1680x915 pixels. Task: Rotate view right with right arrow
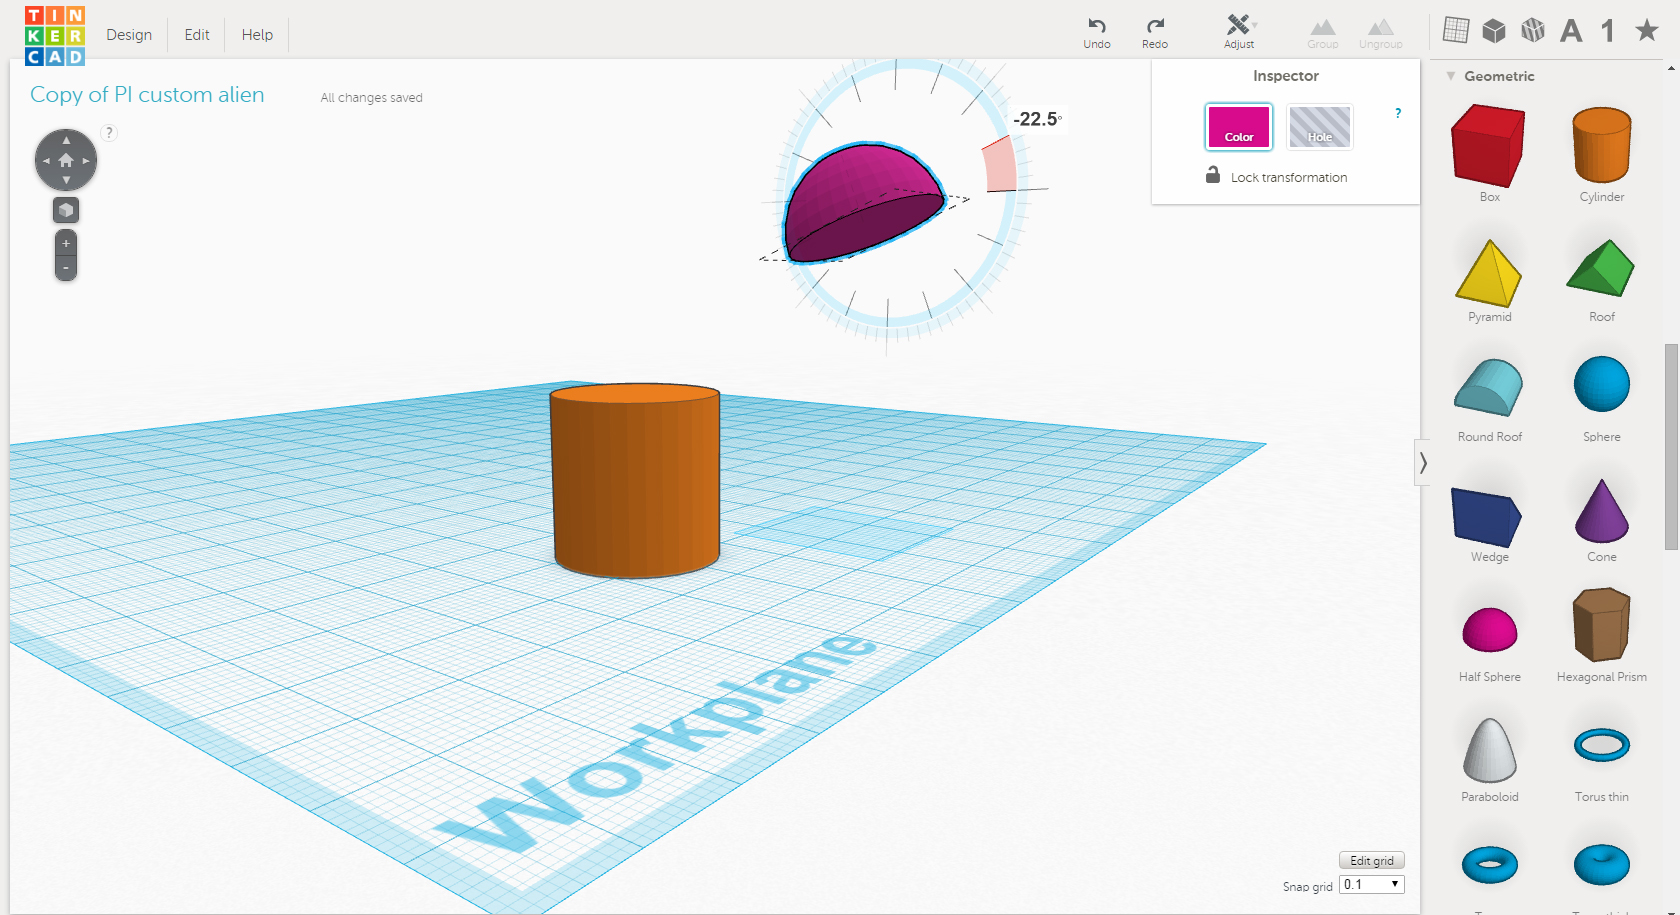coord(87,160)
